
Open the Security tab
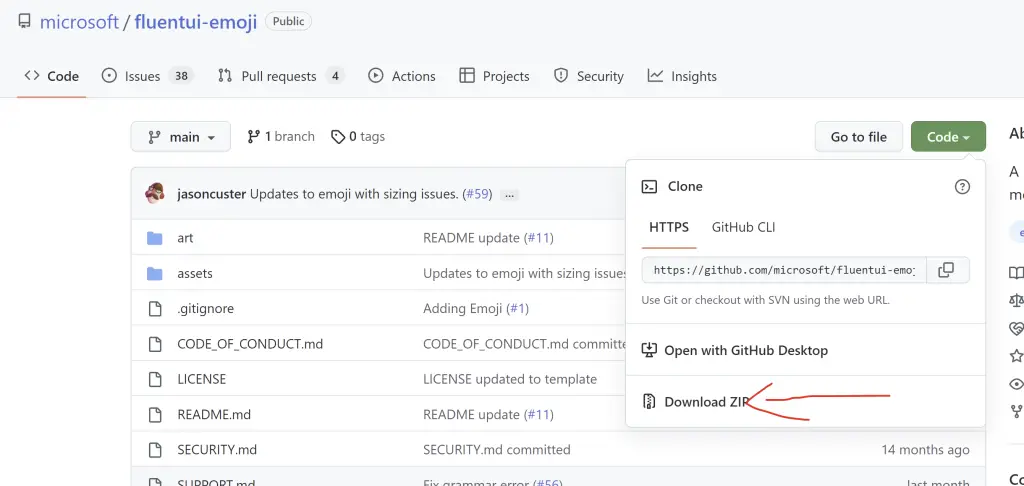click(588, 76)
